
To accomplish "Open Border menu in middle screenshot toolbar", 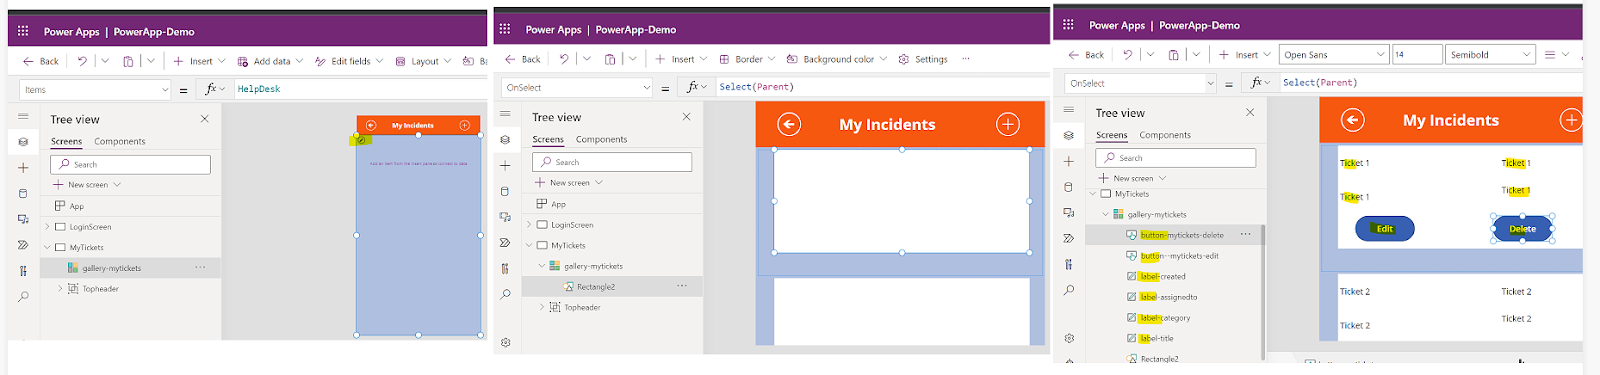I will pos(748,59).
